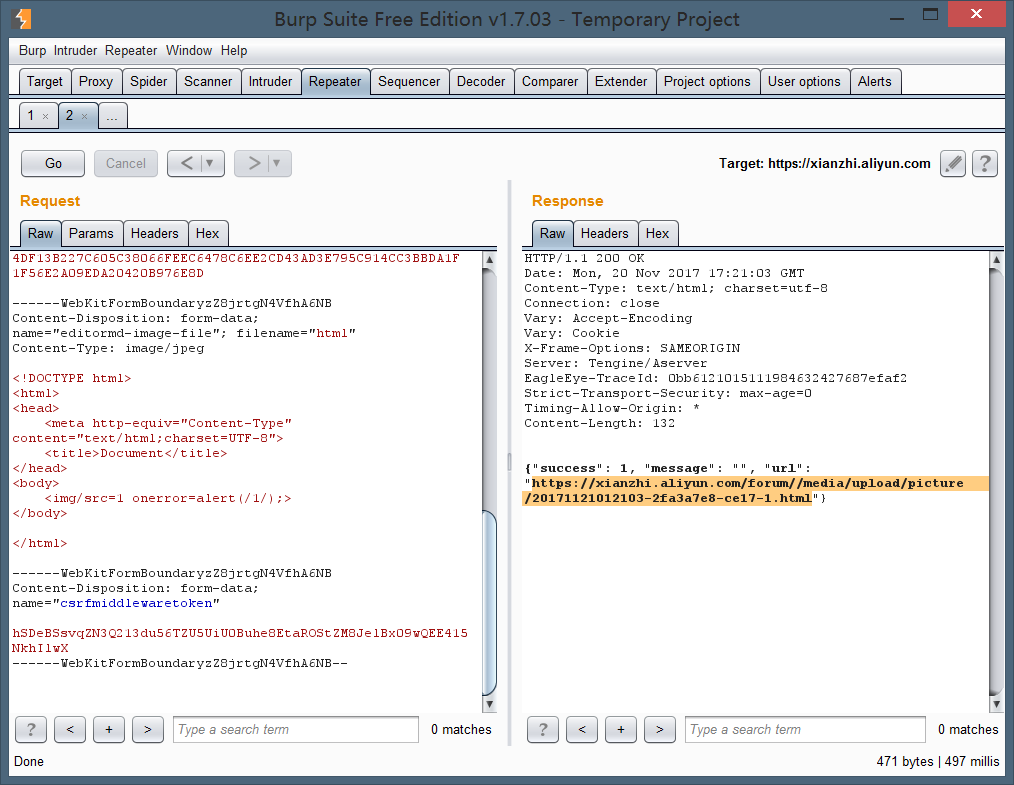
Task: Click the Cancel button
Action: pyautogui.click(x=125, y=164)
